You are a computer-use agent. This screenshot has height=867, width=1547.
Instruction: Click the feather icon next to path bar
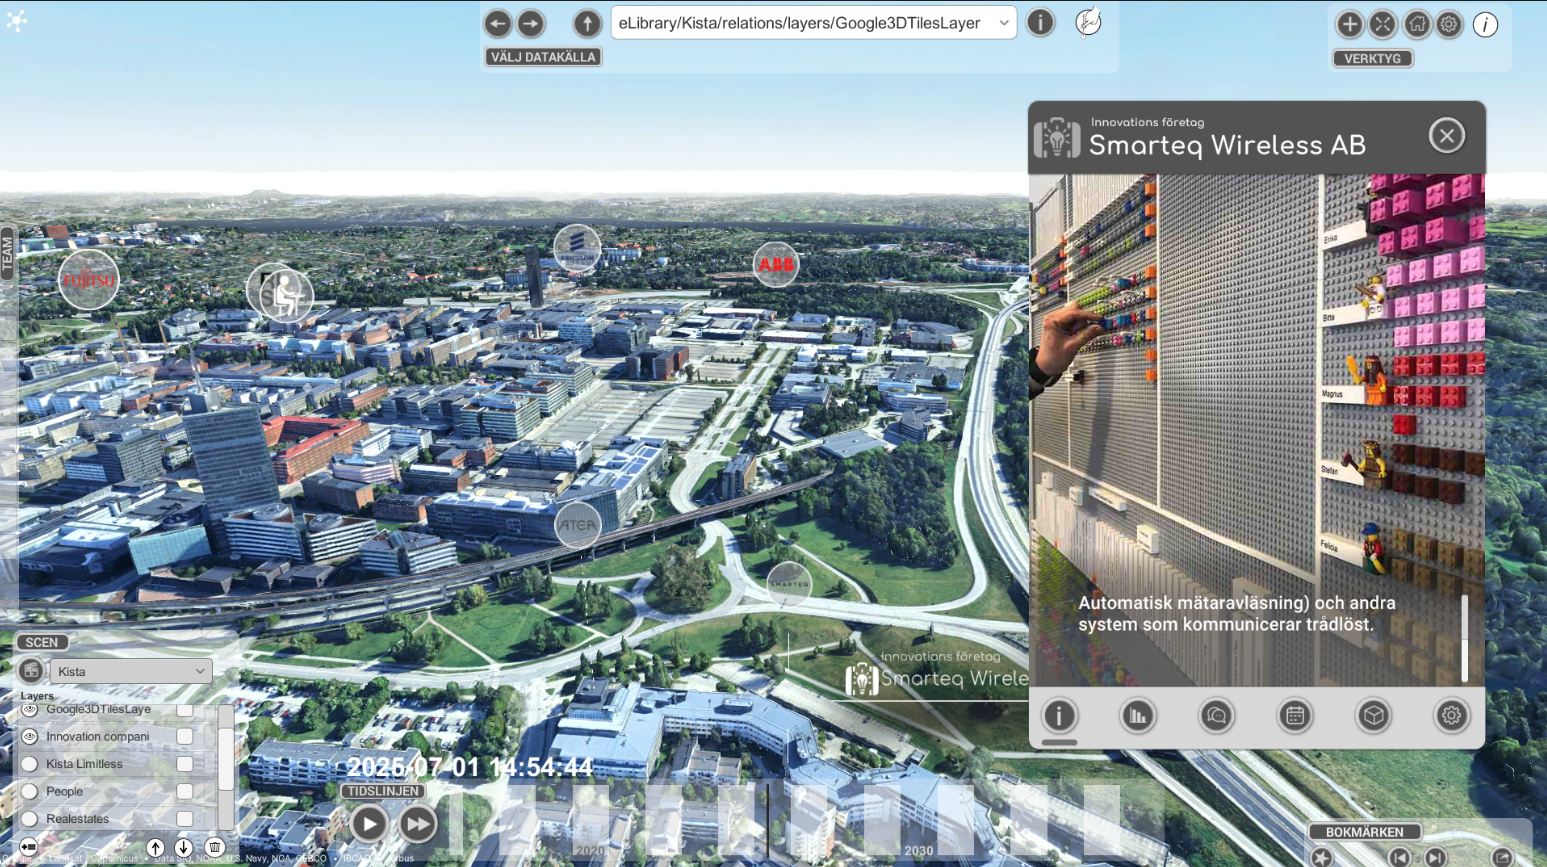[x=1088, y=22]
